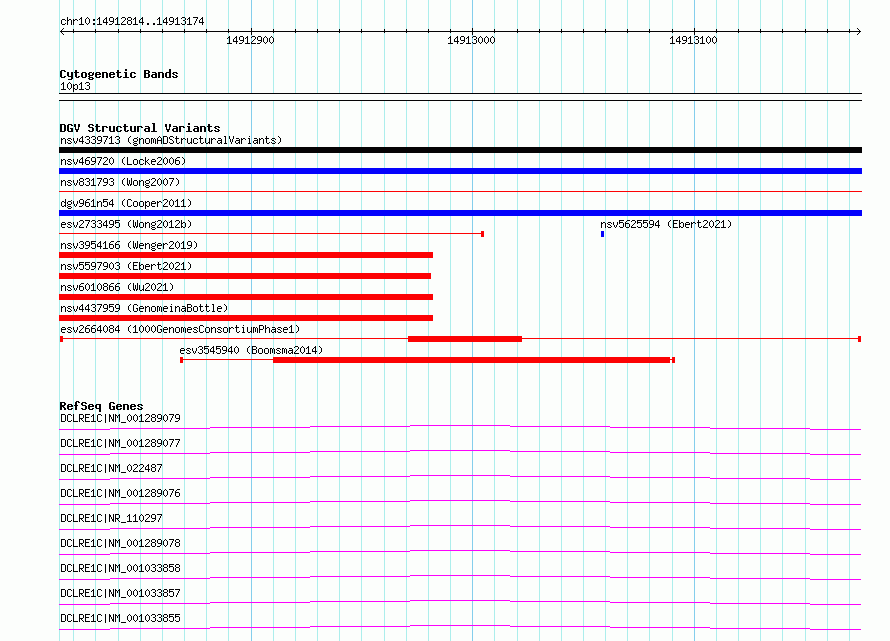The height and width of the screenshot is (641, 890).
Task: Click the red nsv6010866 variant bar
Action: (x=246, y=297)
